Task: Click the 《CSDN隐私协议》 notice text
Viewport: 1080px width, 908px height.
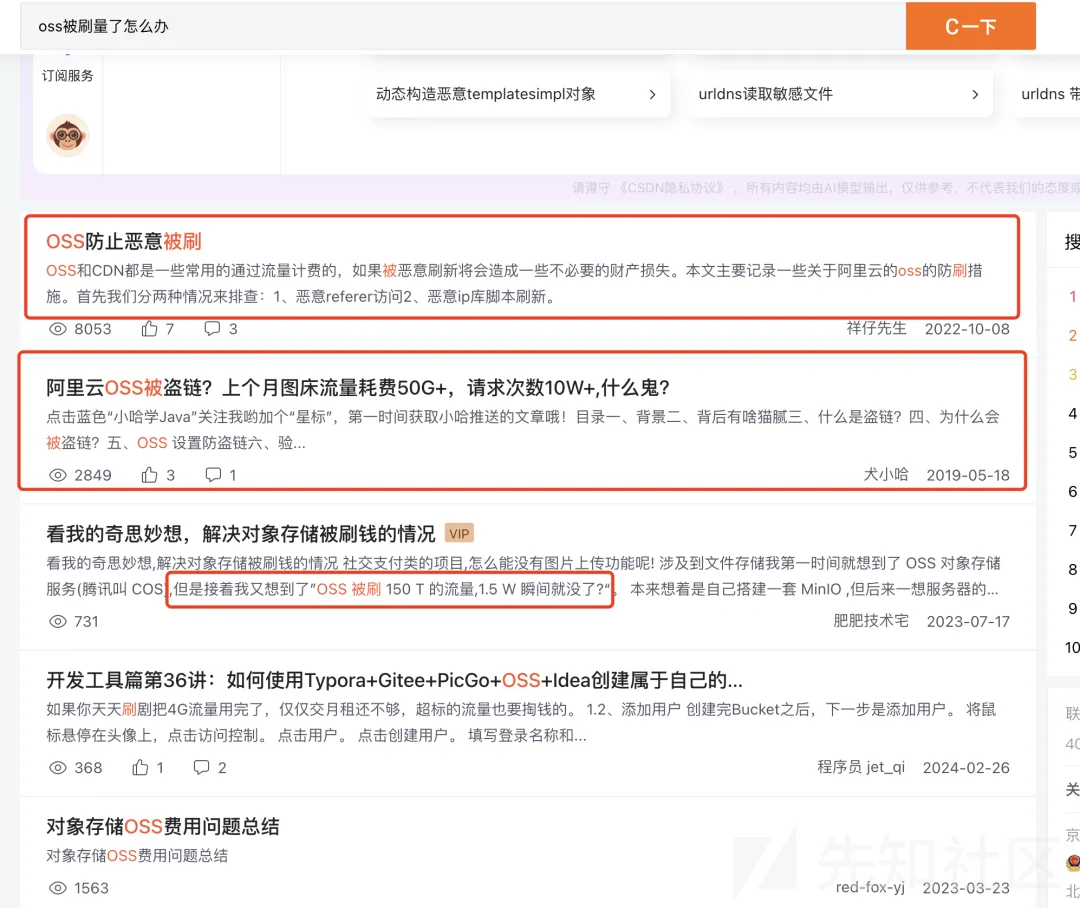Action: (x=672, y=188)
